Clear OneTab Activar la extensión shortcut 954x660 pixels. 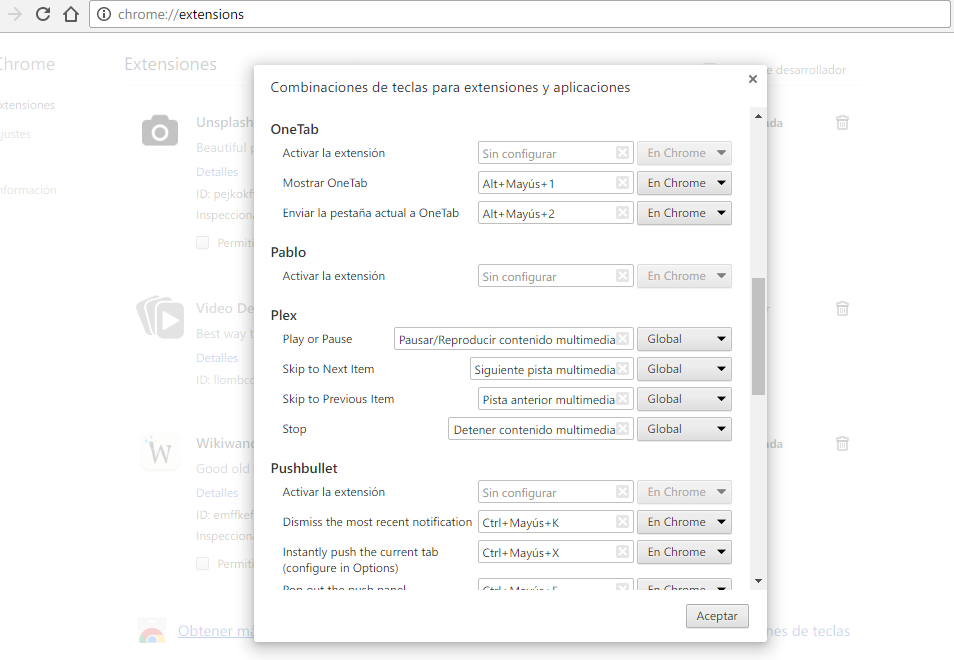coord(622,153)
